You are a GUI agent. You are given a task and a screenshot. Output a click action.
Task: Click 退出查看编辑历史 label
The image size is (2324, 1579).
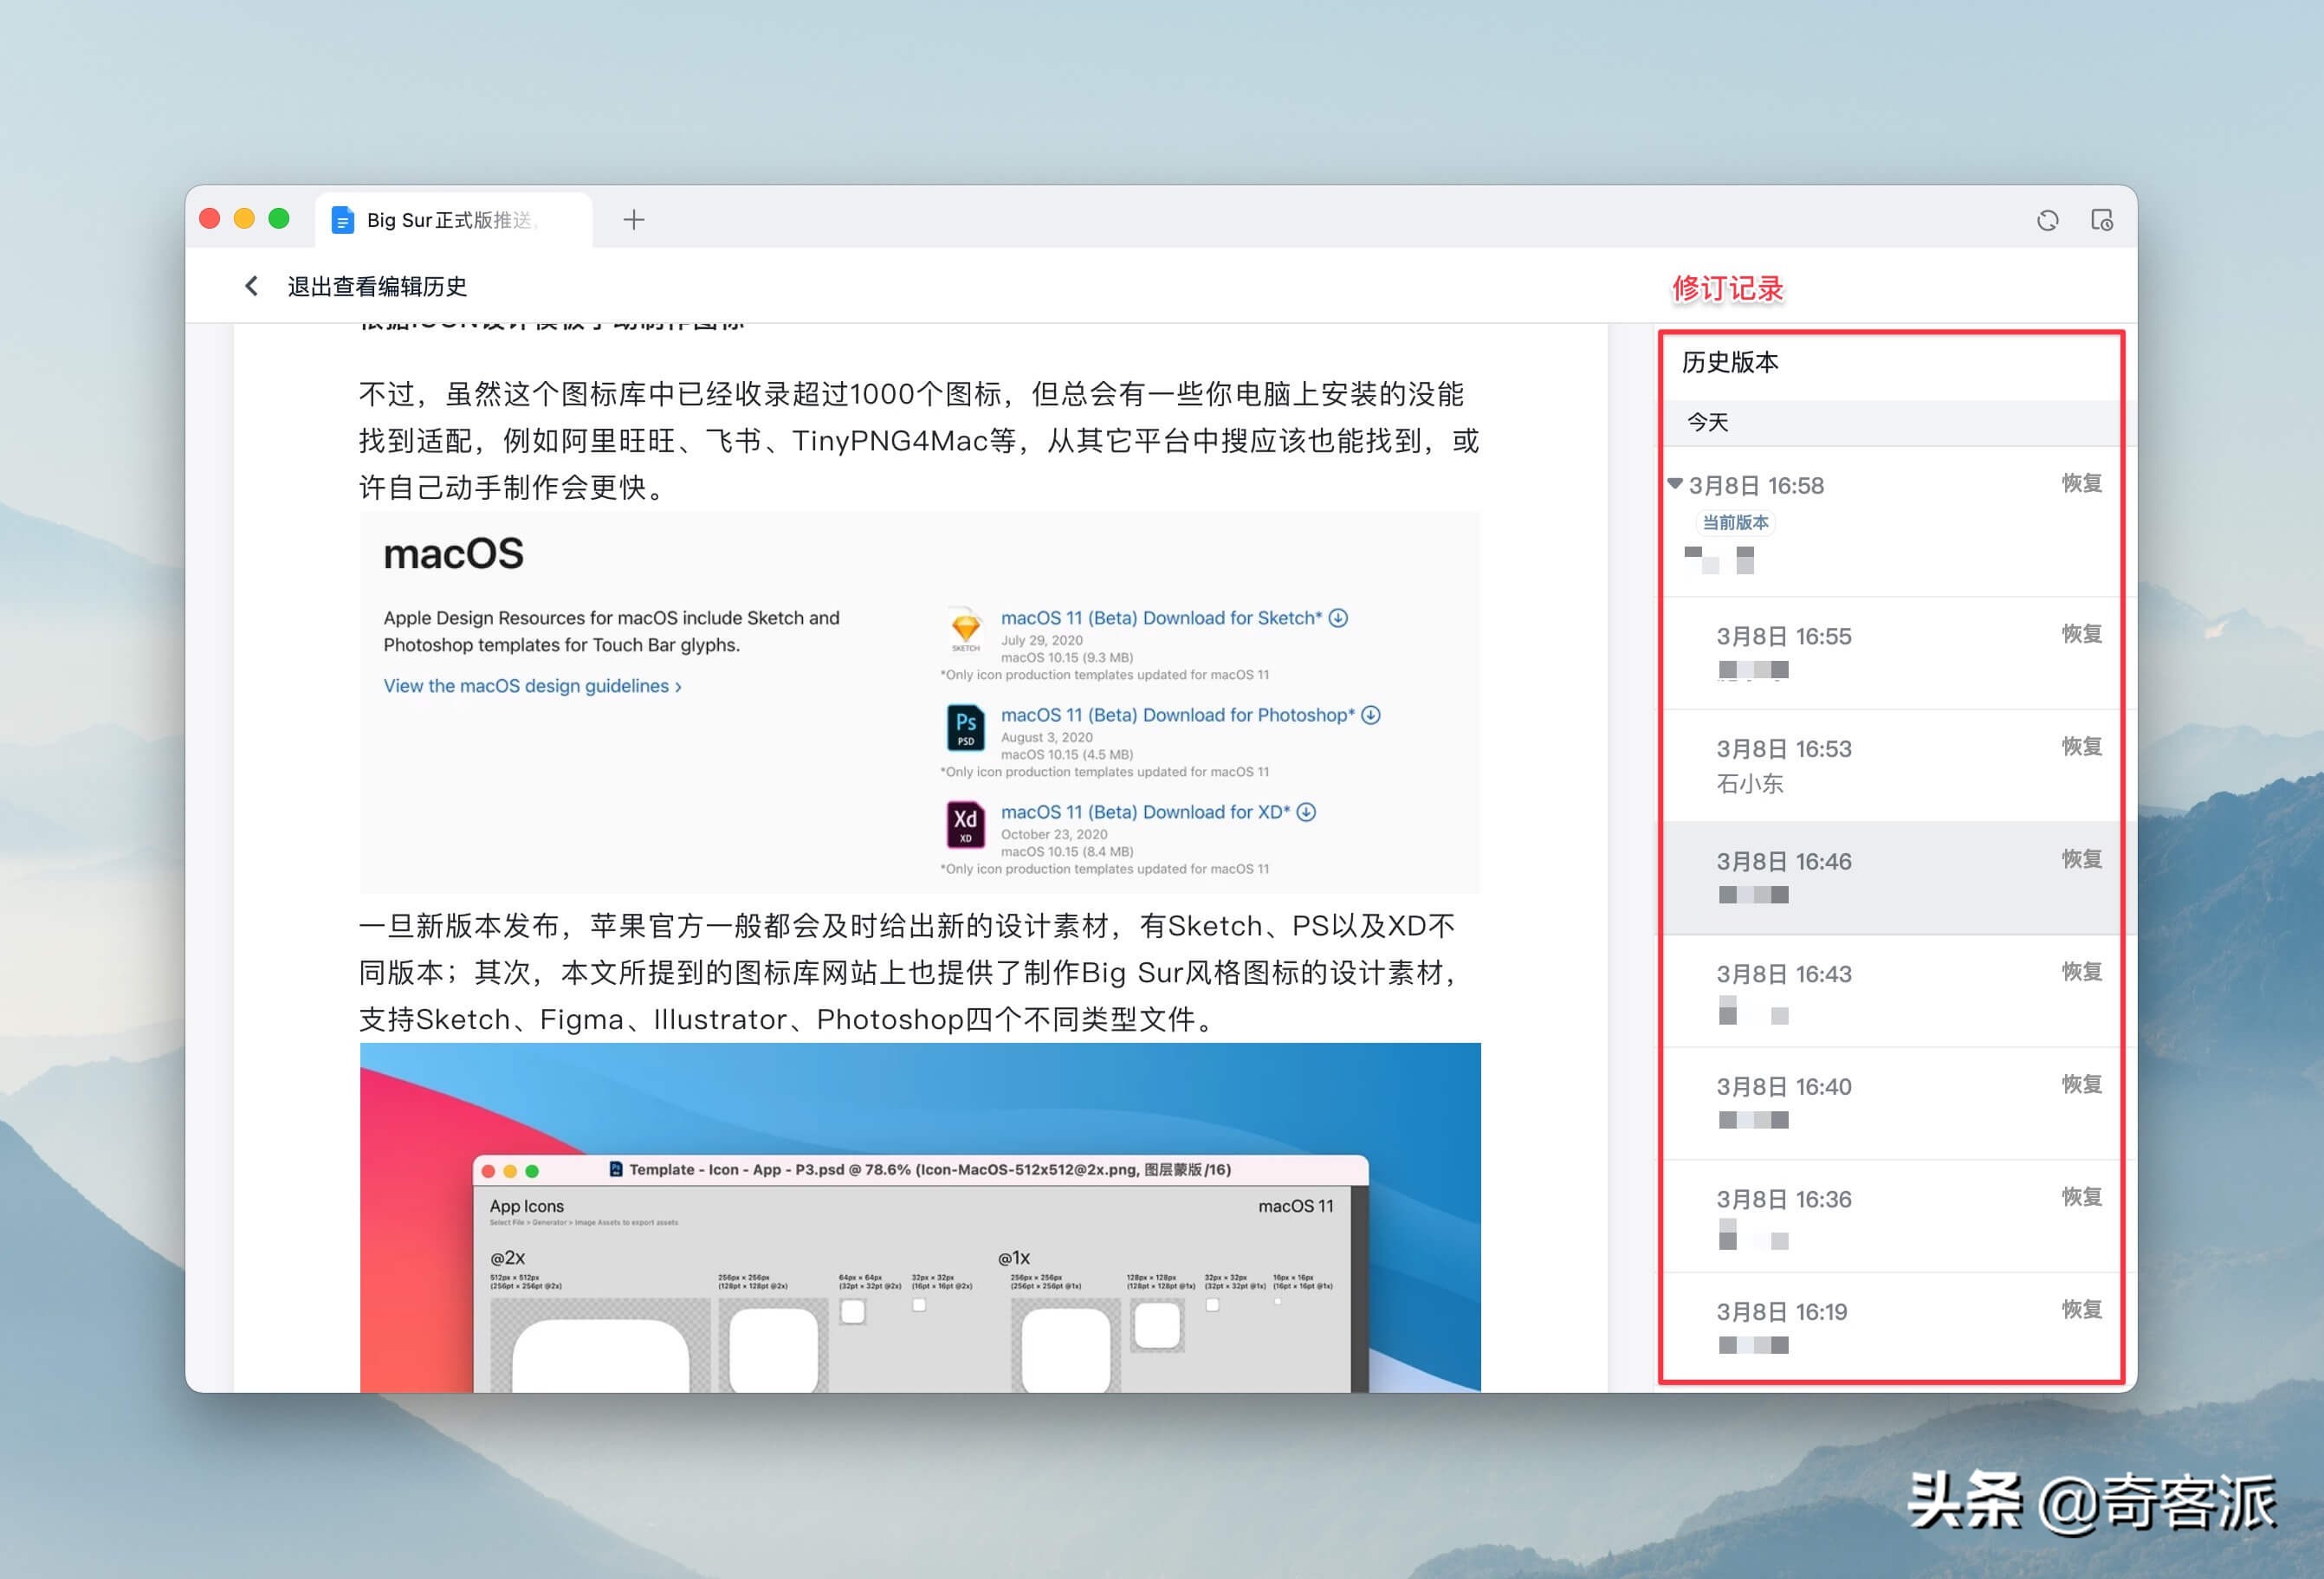377,286
